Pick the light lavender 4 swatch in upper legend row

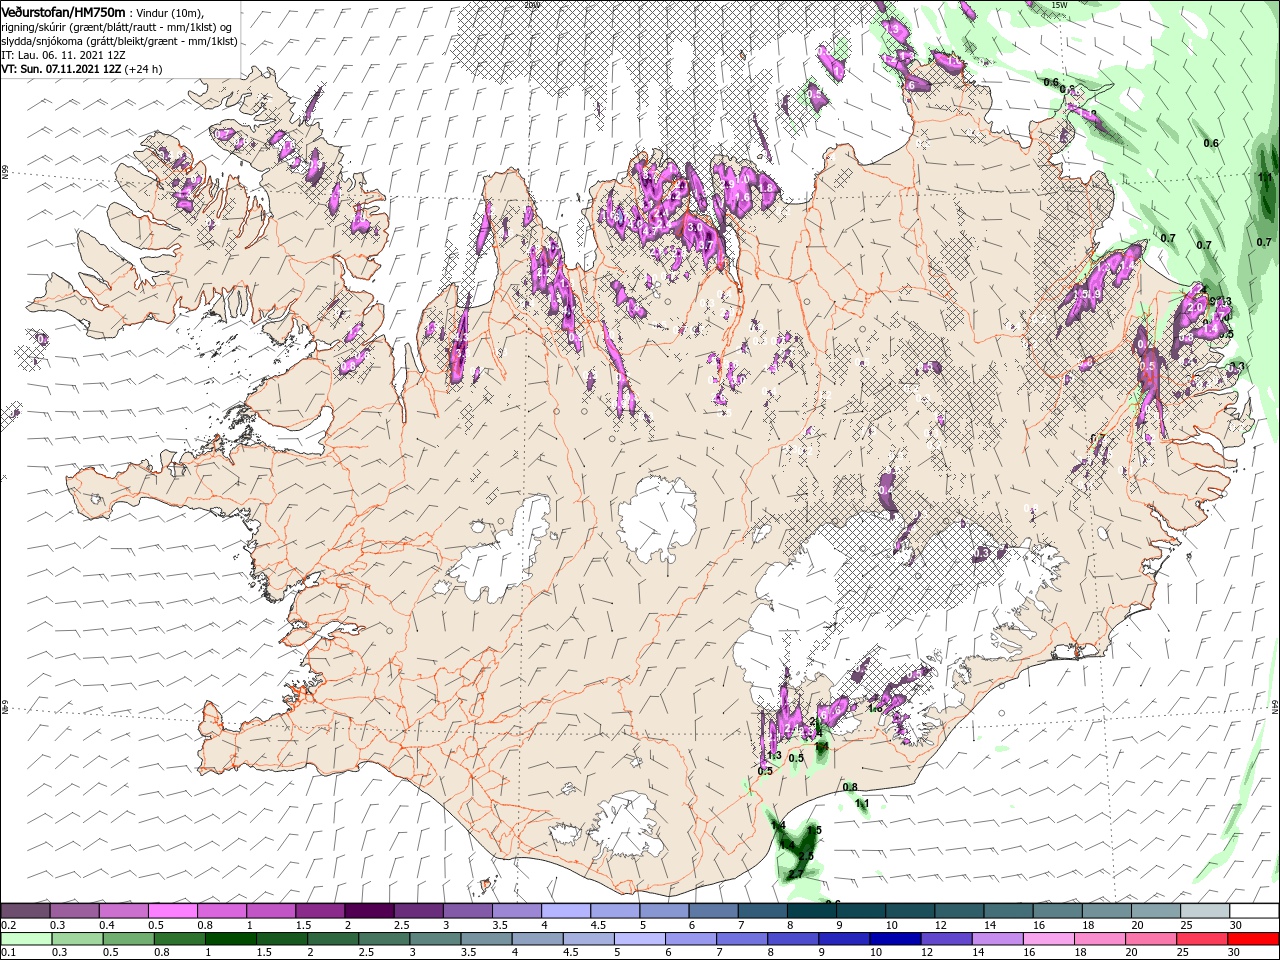click(x=565, y=911)
